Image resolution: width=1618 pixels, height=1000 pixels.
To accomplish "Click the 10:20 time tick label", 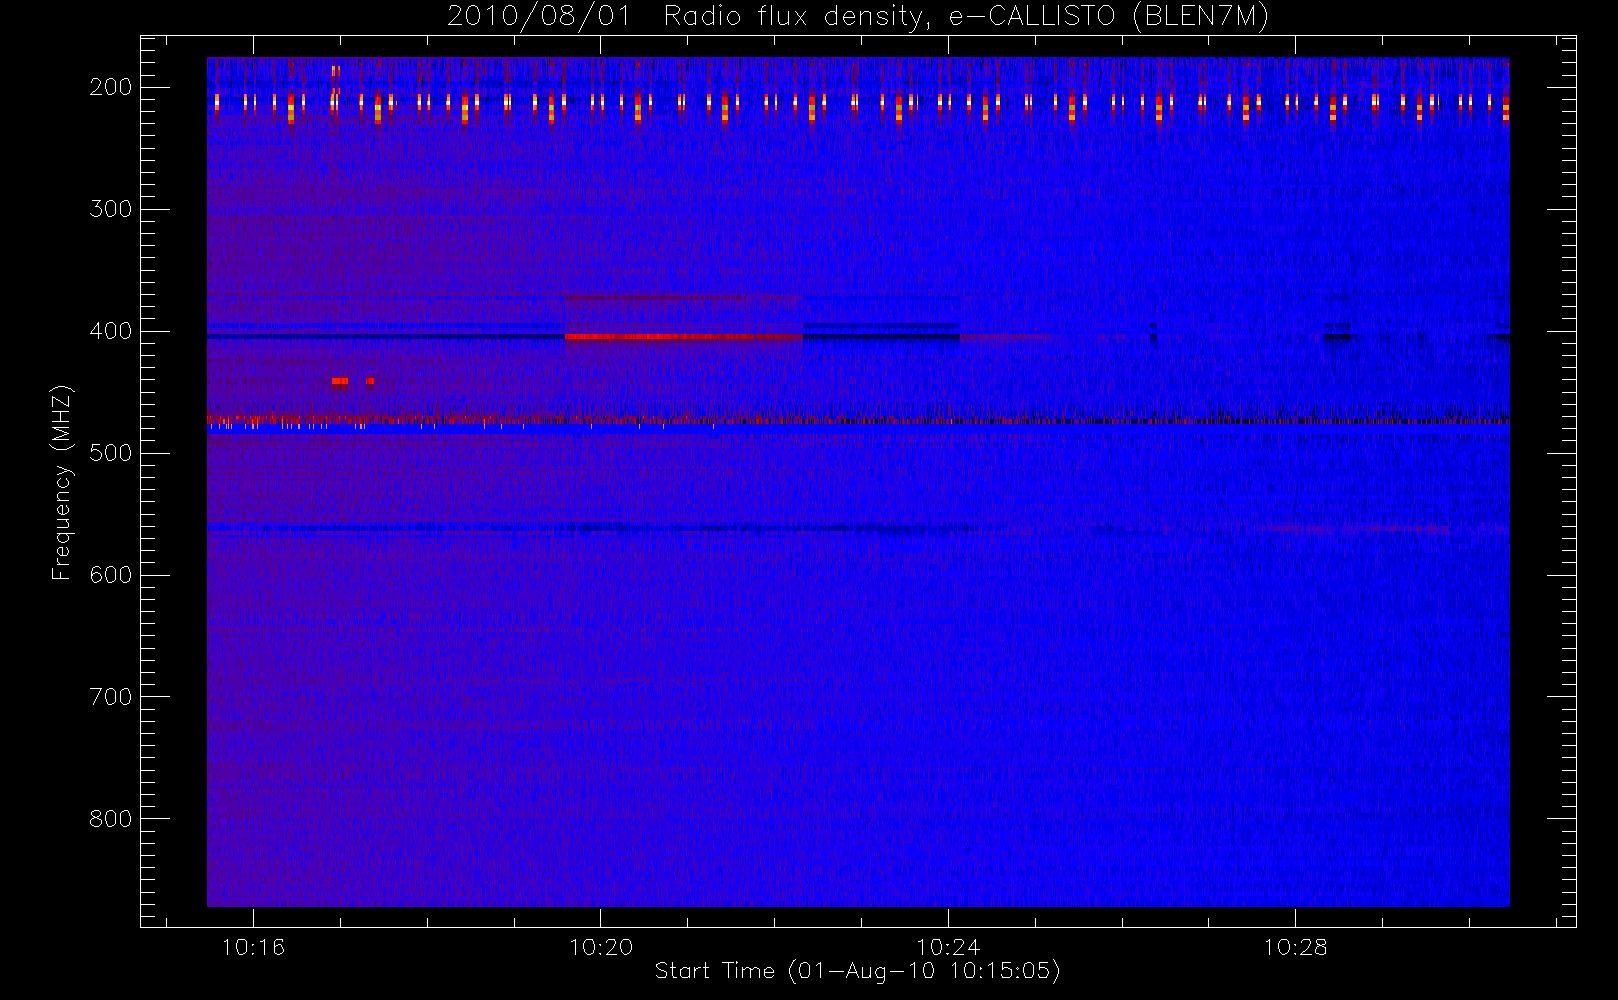I will click(601, 947).
